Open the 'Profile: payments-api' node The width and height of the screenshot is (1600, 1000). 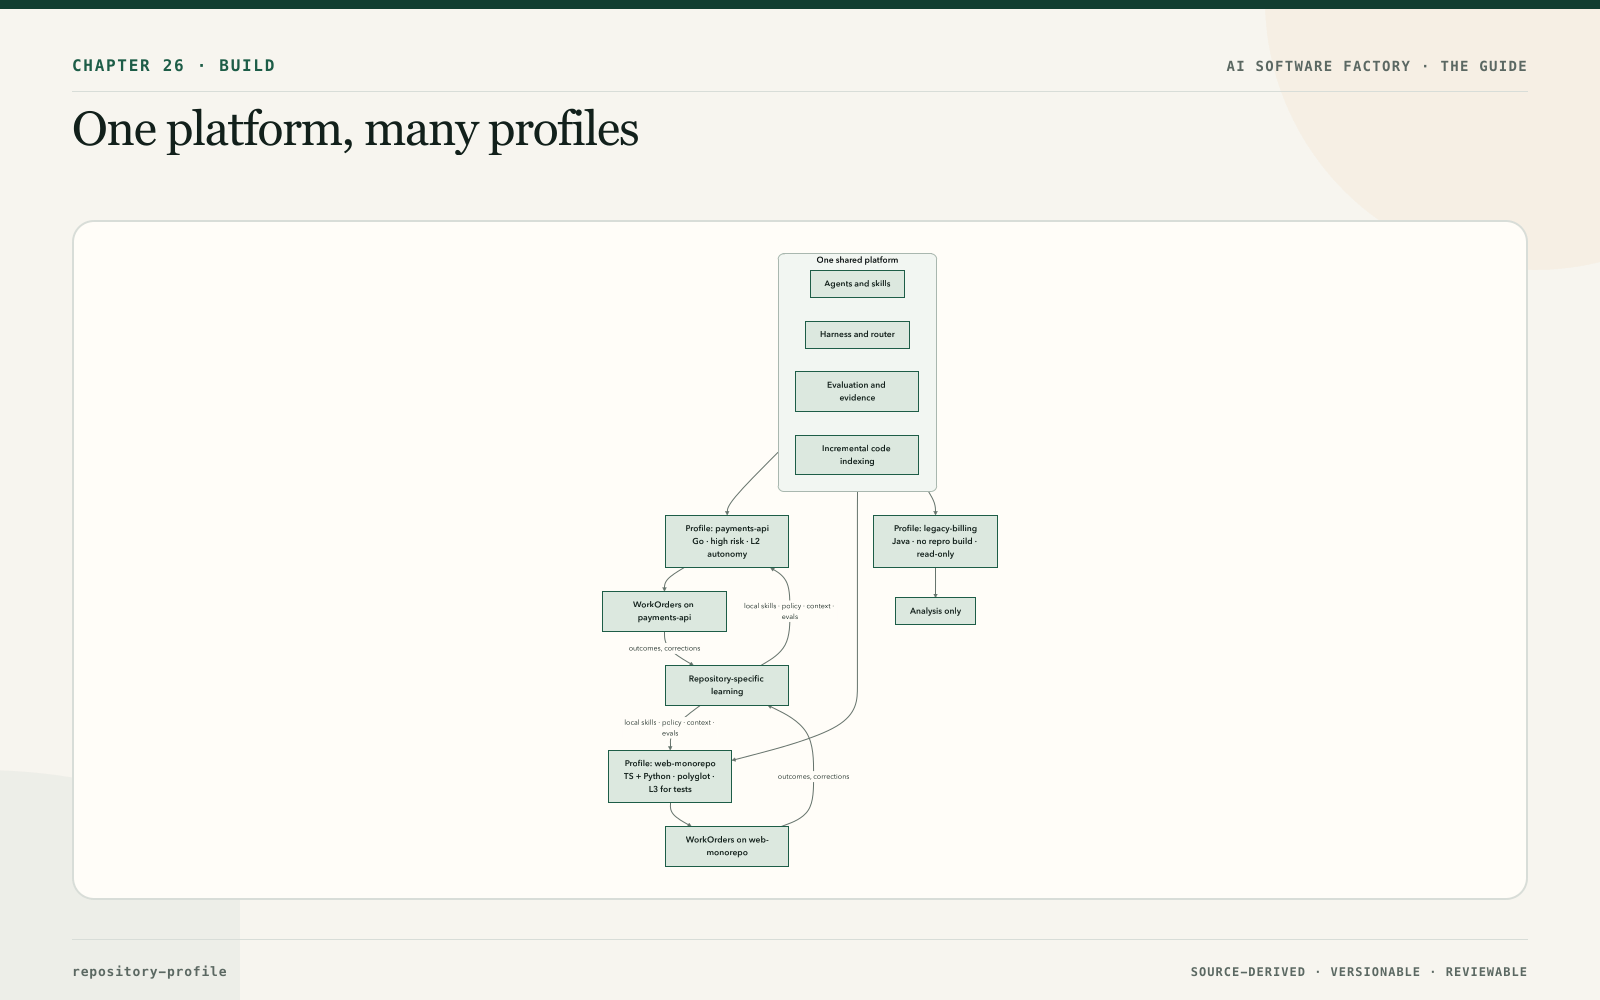click(727, 541)
